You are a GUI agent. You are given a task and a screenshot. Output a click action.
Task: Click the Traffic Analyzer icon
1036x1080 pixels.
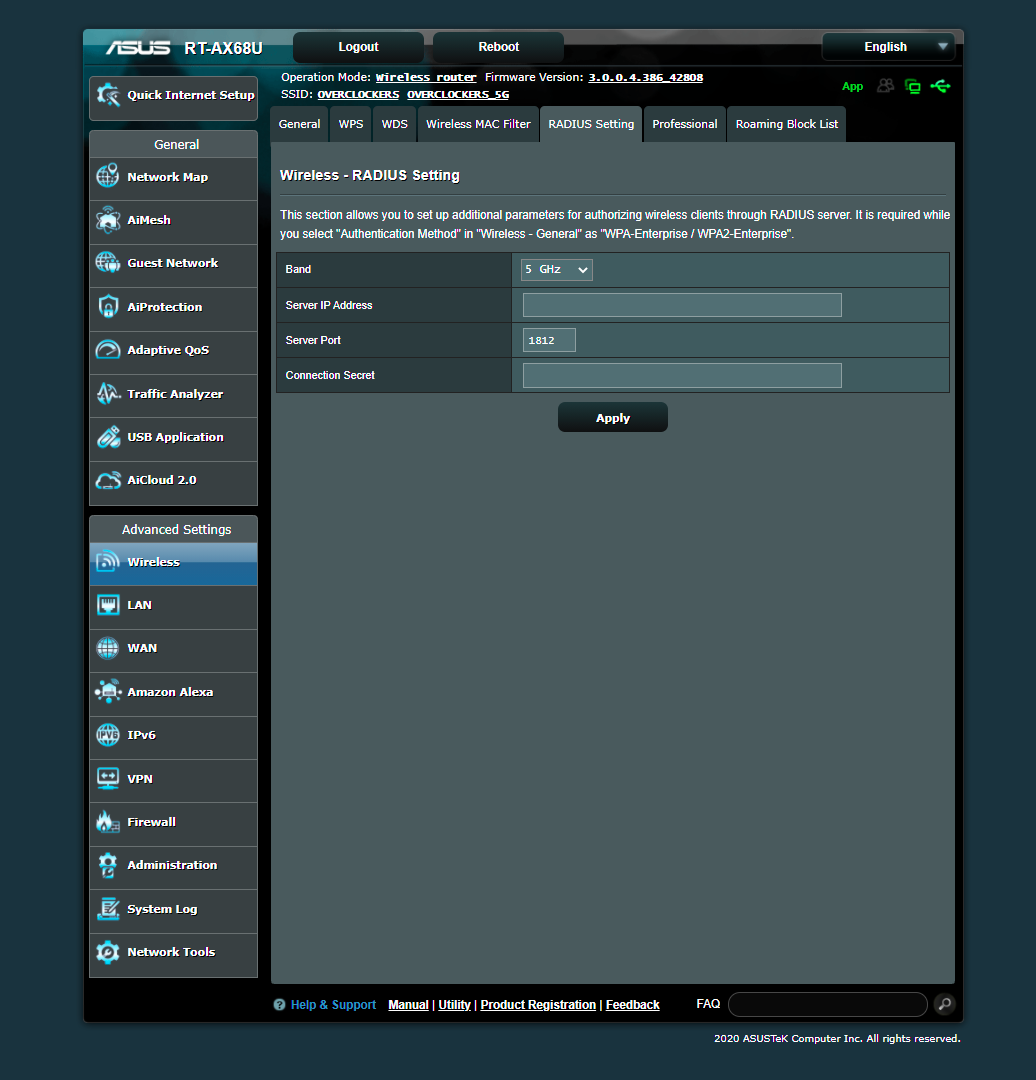pos(107,393)
